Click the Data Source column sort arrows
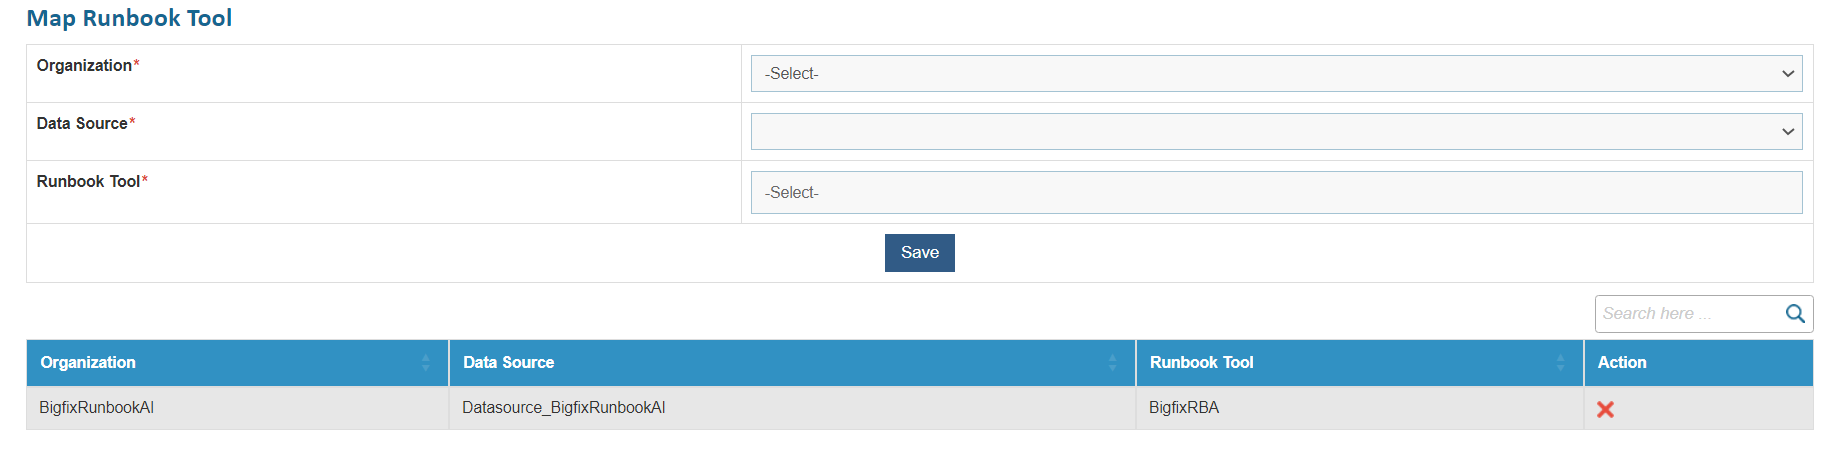This screenshot has width=1847, height=449. (x=1112, y=363)
